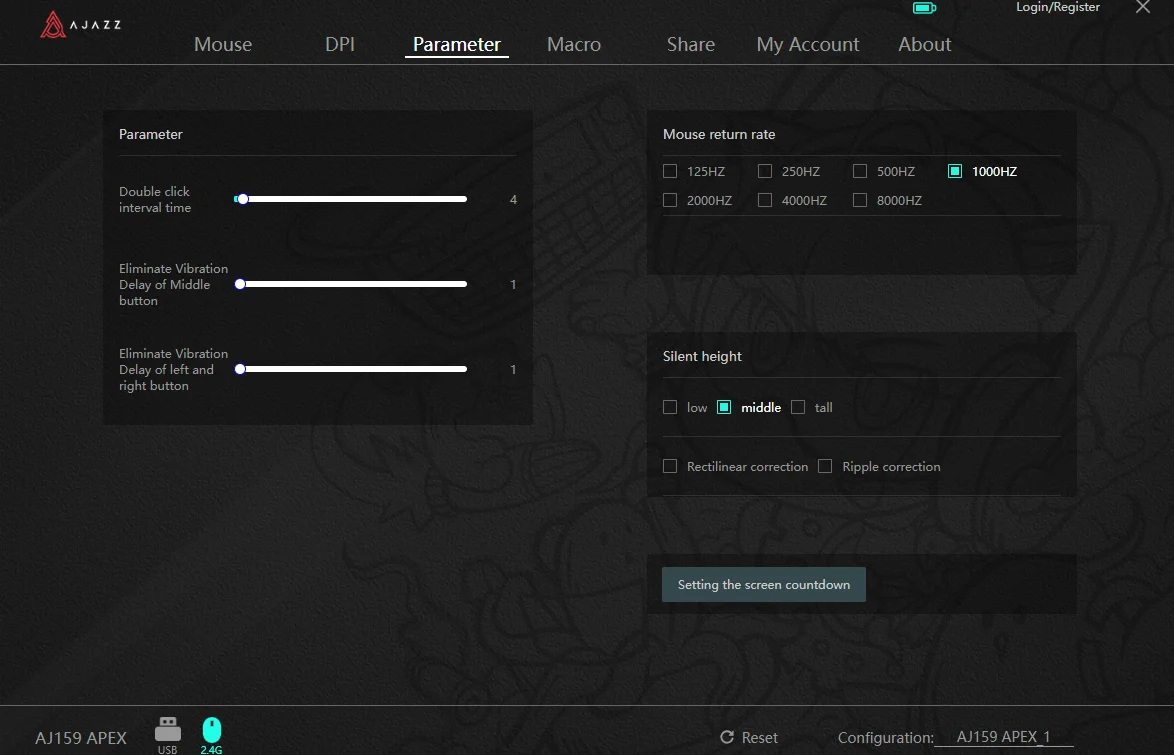Select the USB connection icon

pyautogui.click(x=168, y=734)
